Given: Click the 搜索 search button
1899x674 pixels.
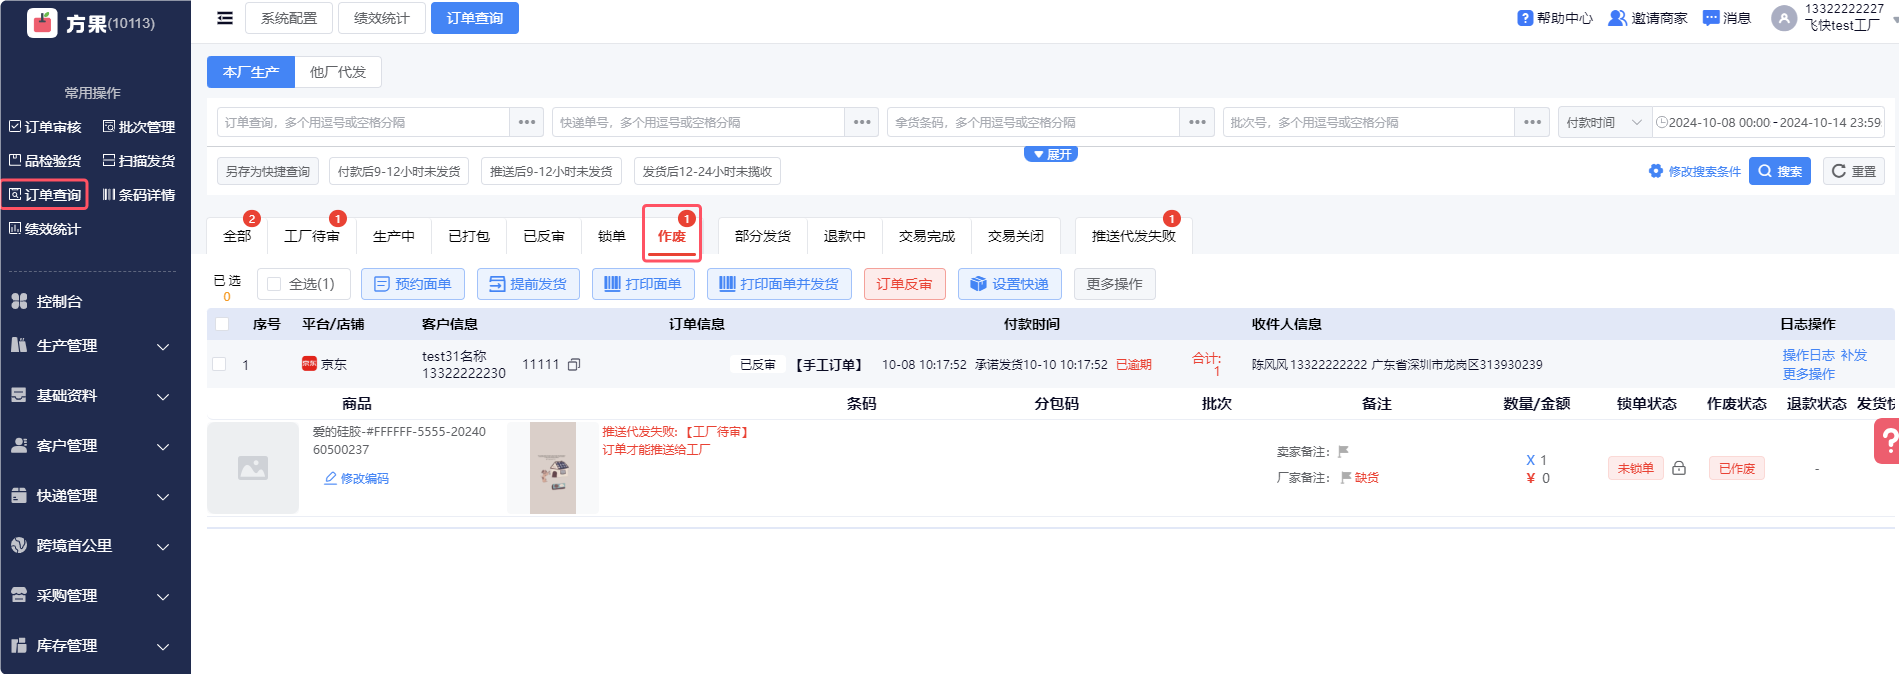Looking at the screenshot, I should click(x=1779, y=171).
